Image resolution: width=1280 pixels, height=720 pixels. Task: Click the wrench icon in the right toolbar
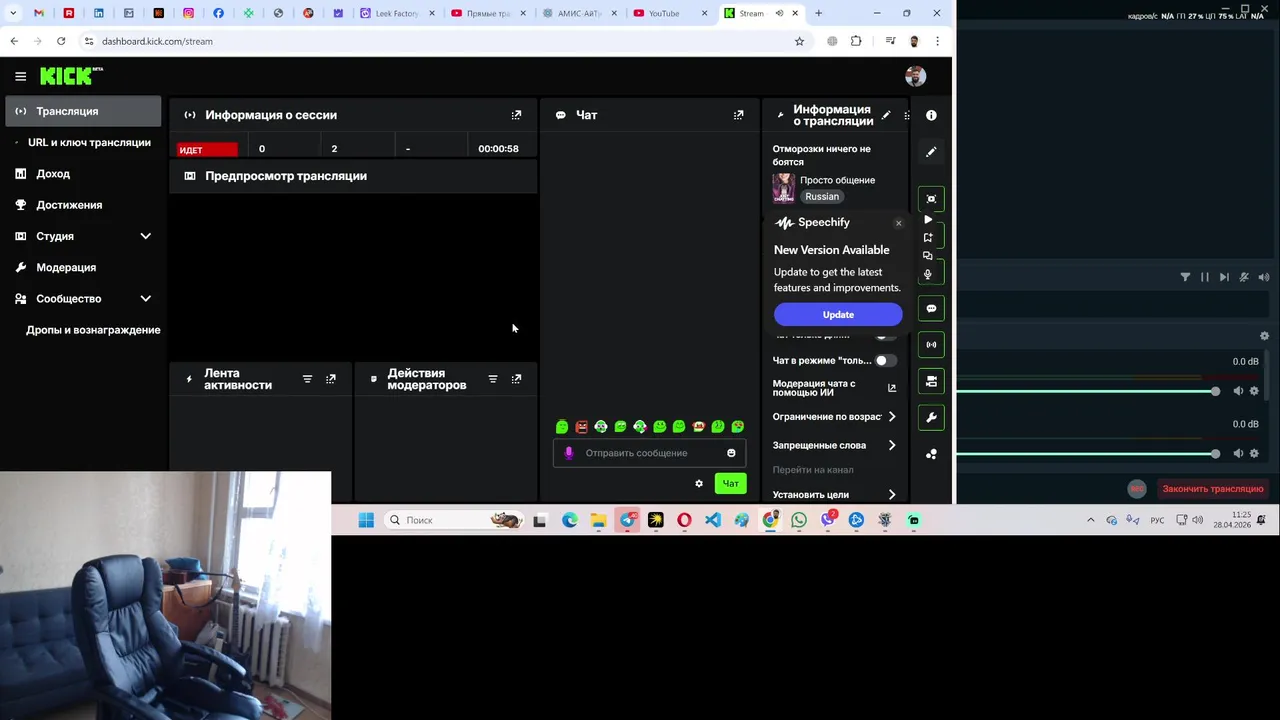click(x=931, y=418)
